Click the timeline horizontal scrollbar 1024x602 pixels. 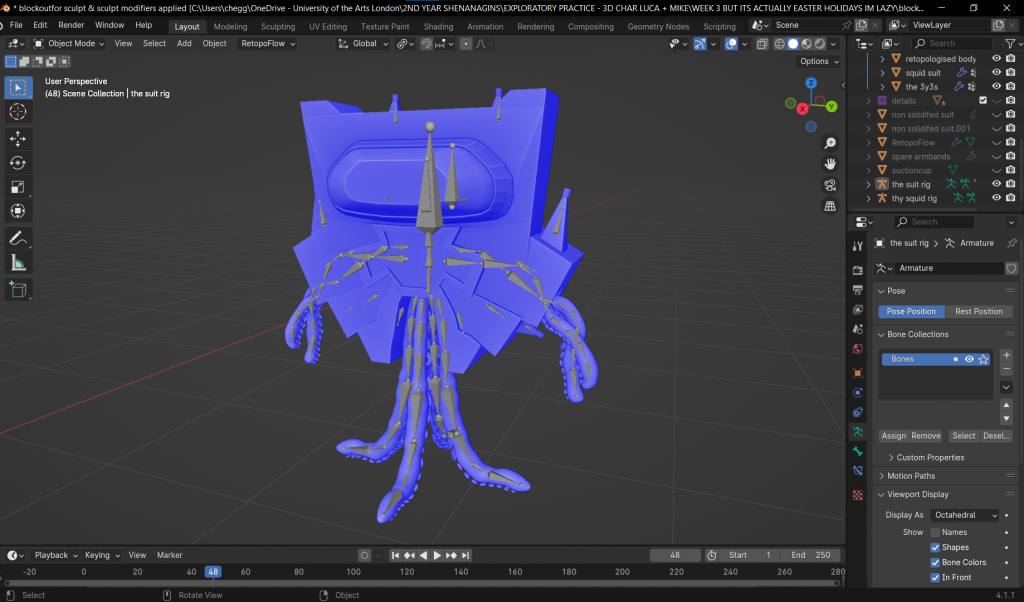click(x=423, y=583)
